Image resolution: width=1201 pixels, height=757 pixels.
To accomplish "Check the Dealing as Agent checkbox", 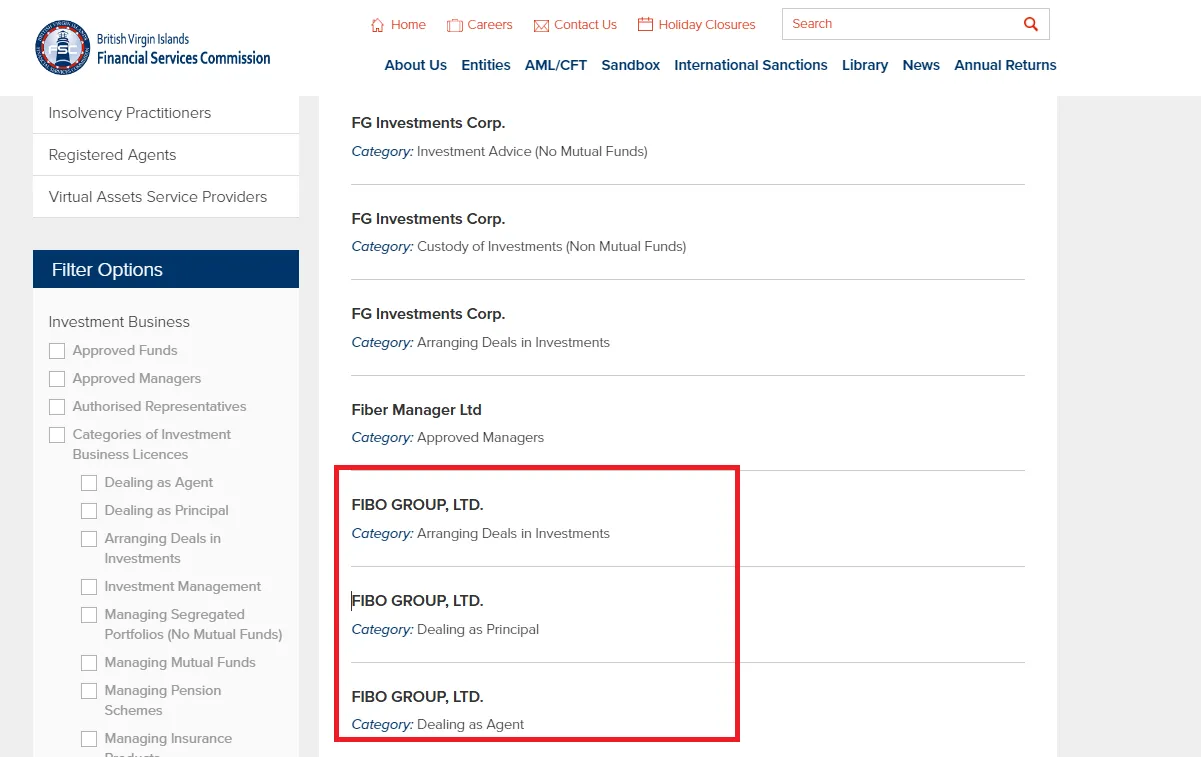I will 89,483.
